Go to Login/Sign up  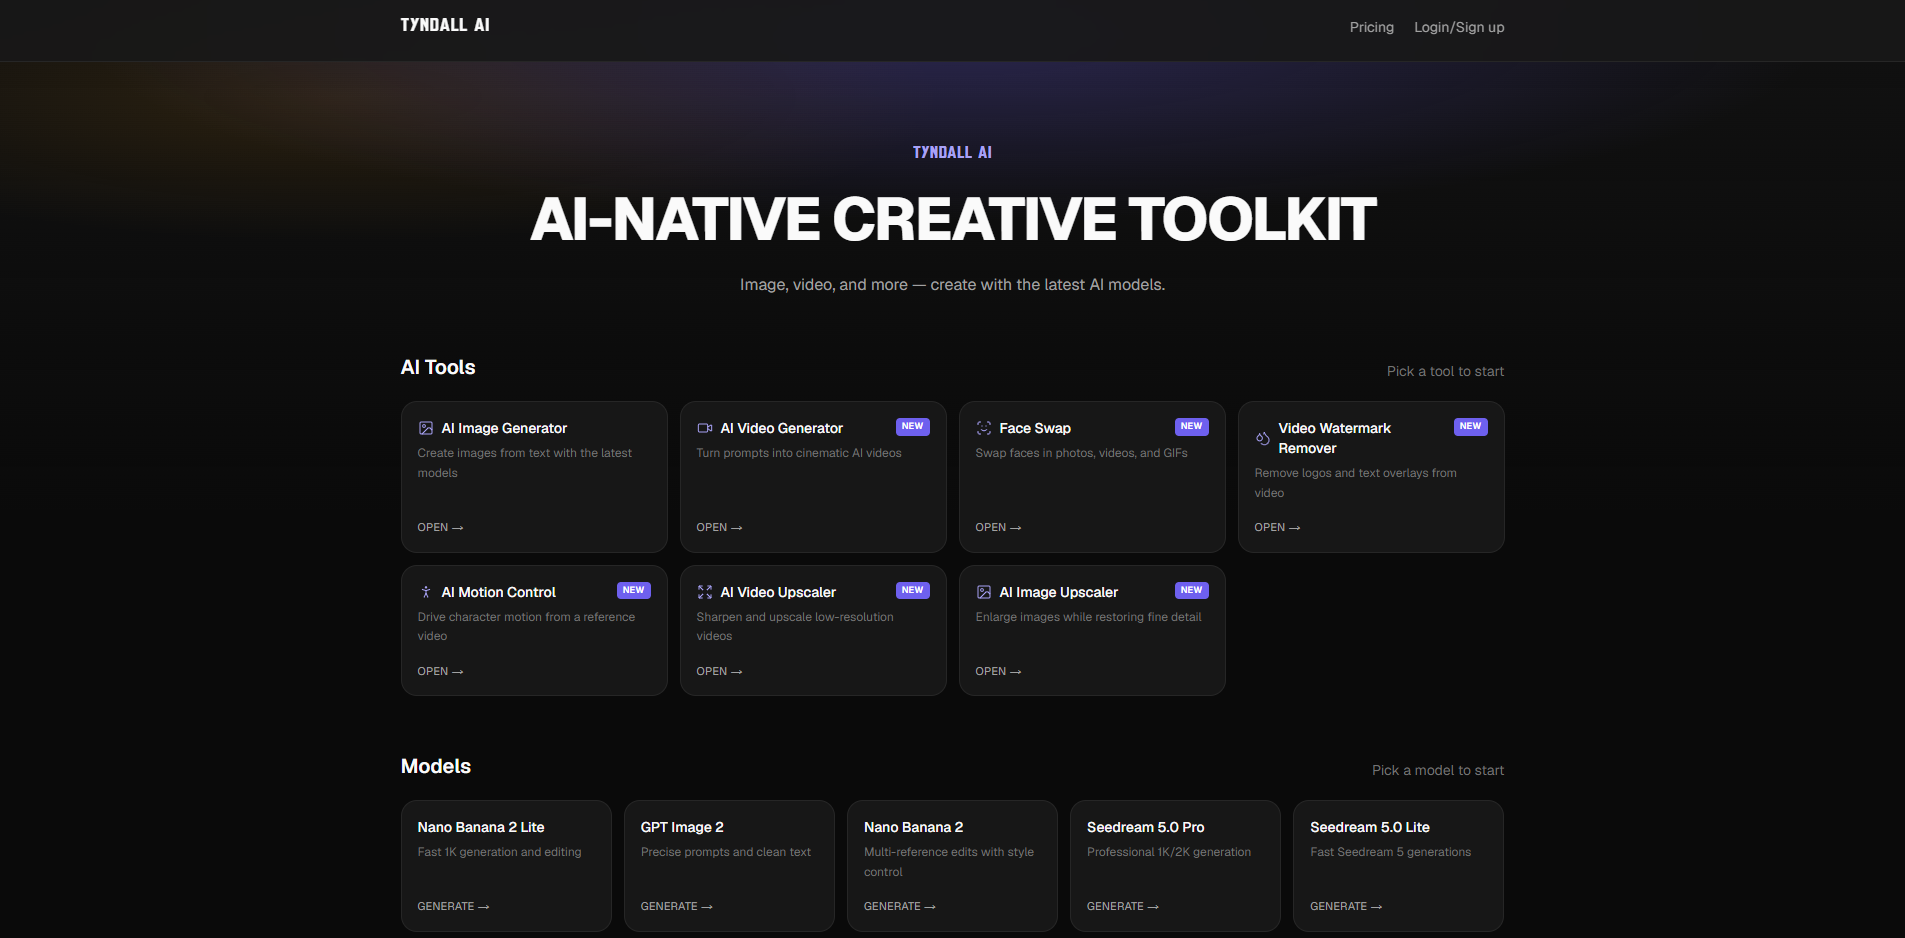pyautogui.click(x=1459, y=27)
